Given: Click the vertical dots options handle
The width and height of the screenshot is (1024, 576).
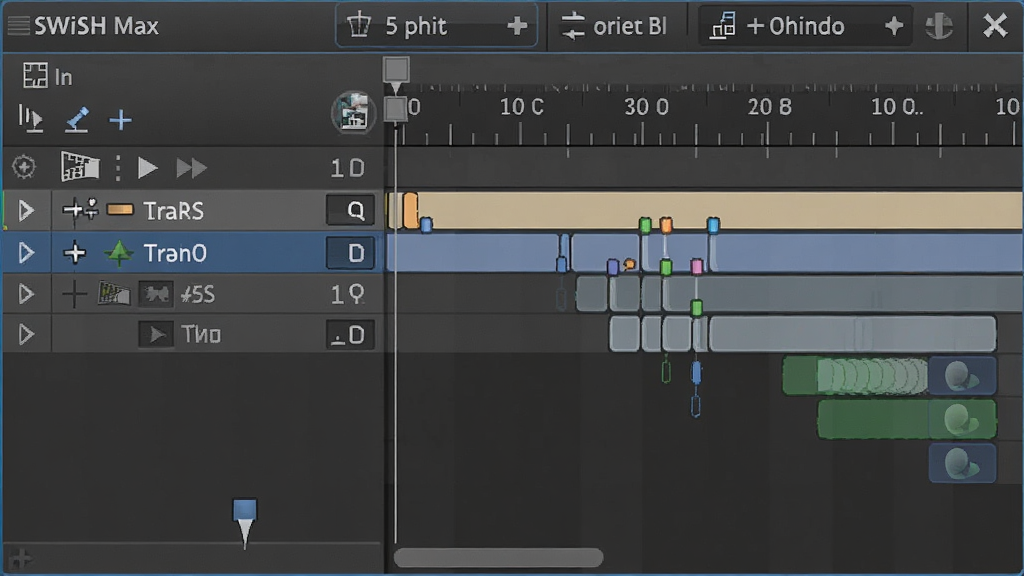Looking at the screenshot, I should [118, 168].
